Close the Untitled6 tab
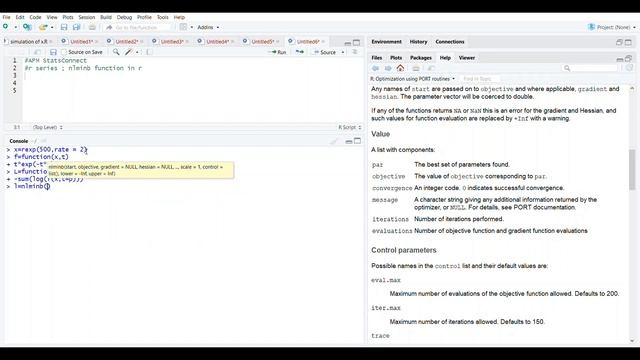 (x=323, y=42)
